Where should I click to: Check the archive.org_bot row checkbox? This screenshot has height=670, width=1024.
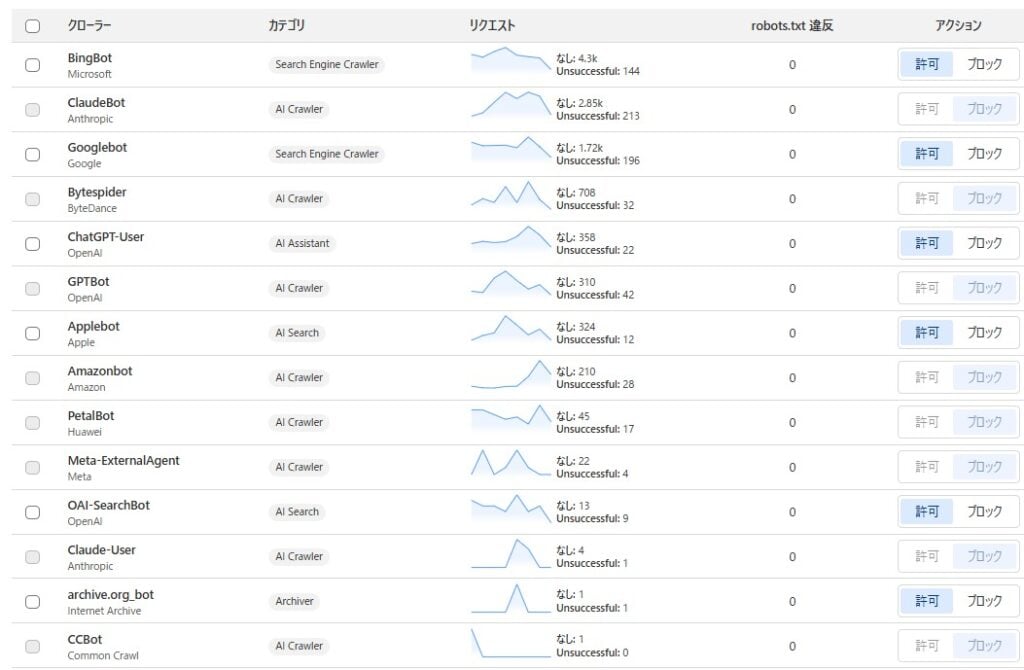[x=33, y=602]
